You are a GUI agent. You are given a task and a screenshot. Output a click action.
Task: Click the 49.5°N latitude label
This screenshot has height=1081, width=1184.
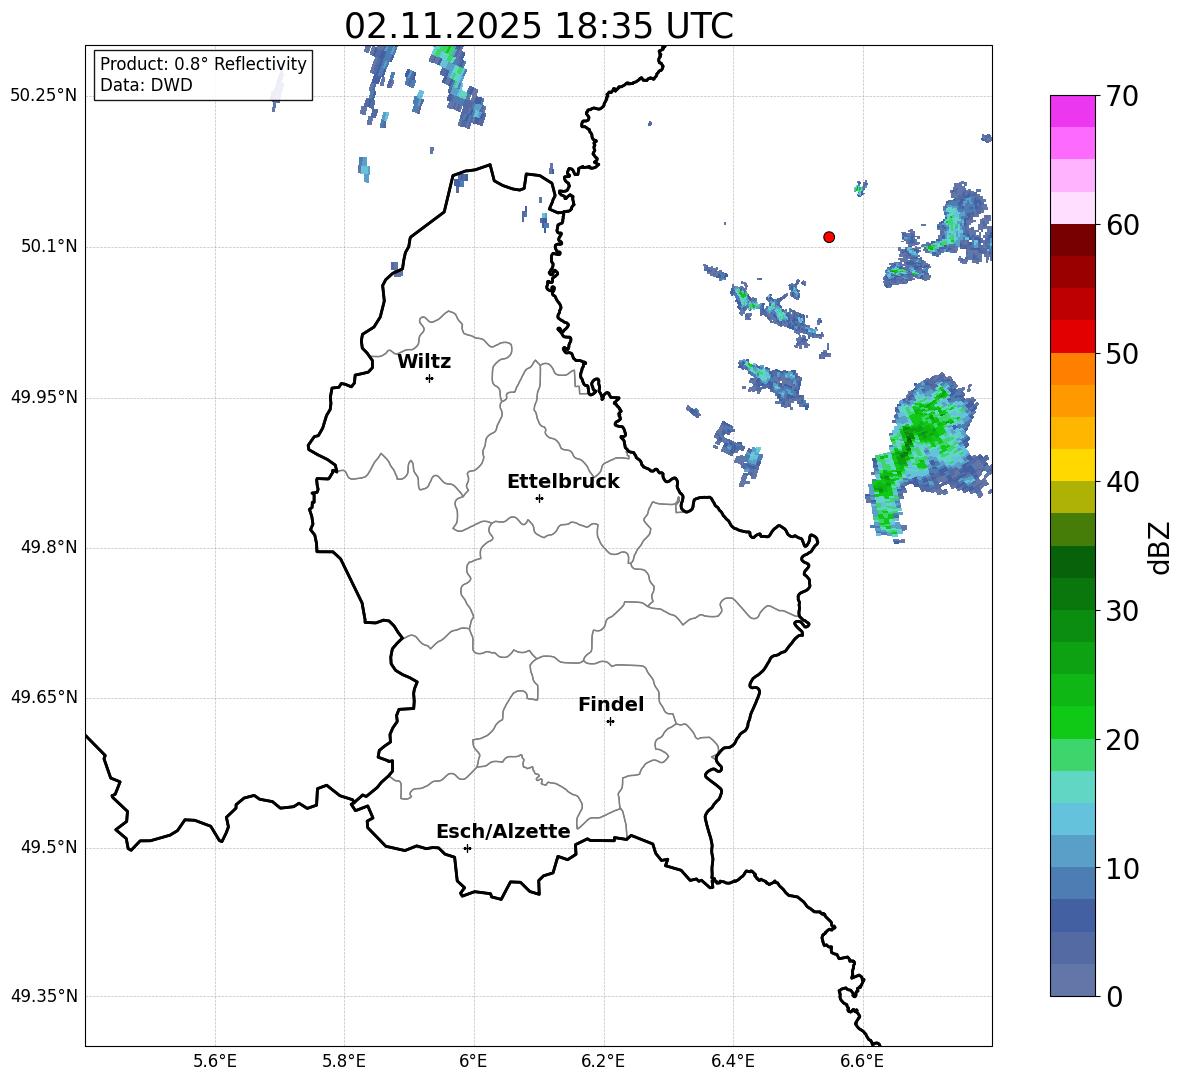tap(48, 847)
